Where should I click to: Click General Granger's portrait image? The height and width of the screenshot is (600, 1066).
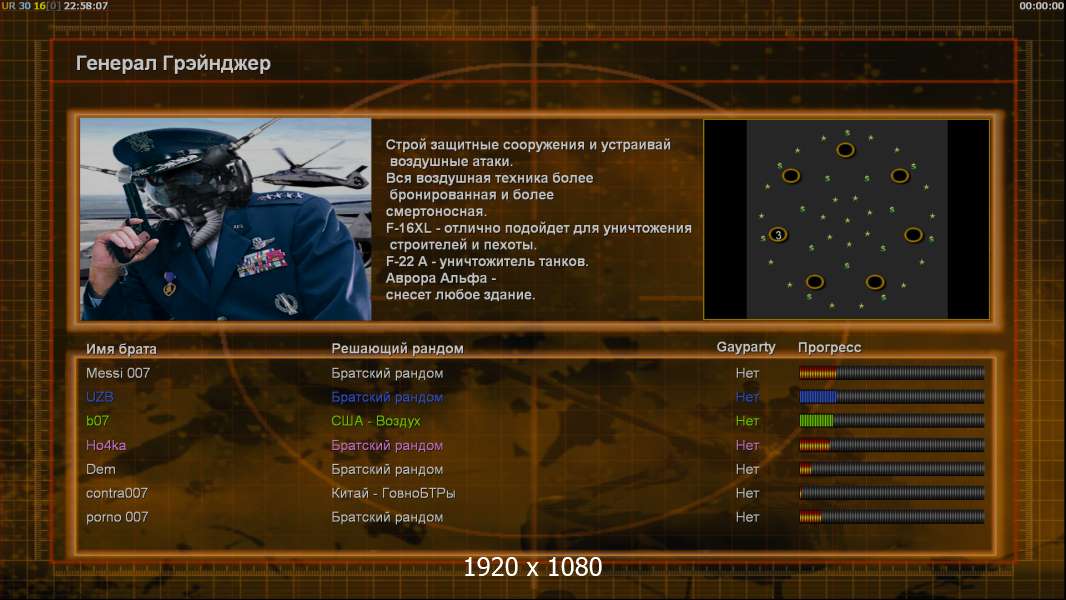click(226, 219)
